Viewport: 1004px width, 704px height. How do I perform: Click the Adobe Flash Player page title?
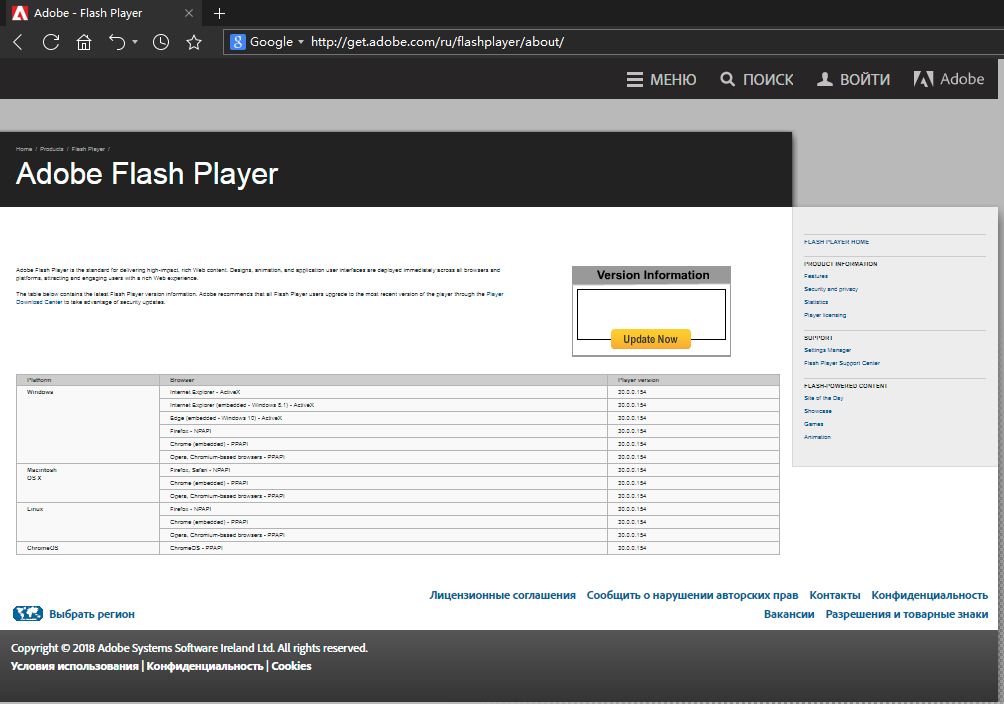click(147, 174)
